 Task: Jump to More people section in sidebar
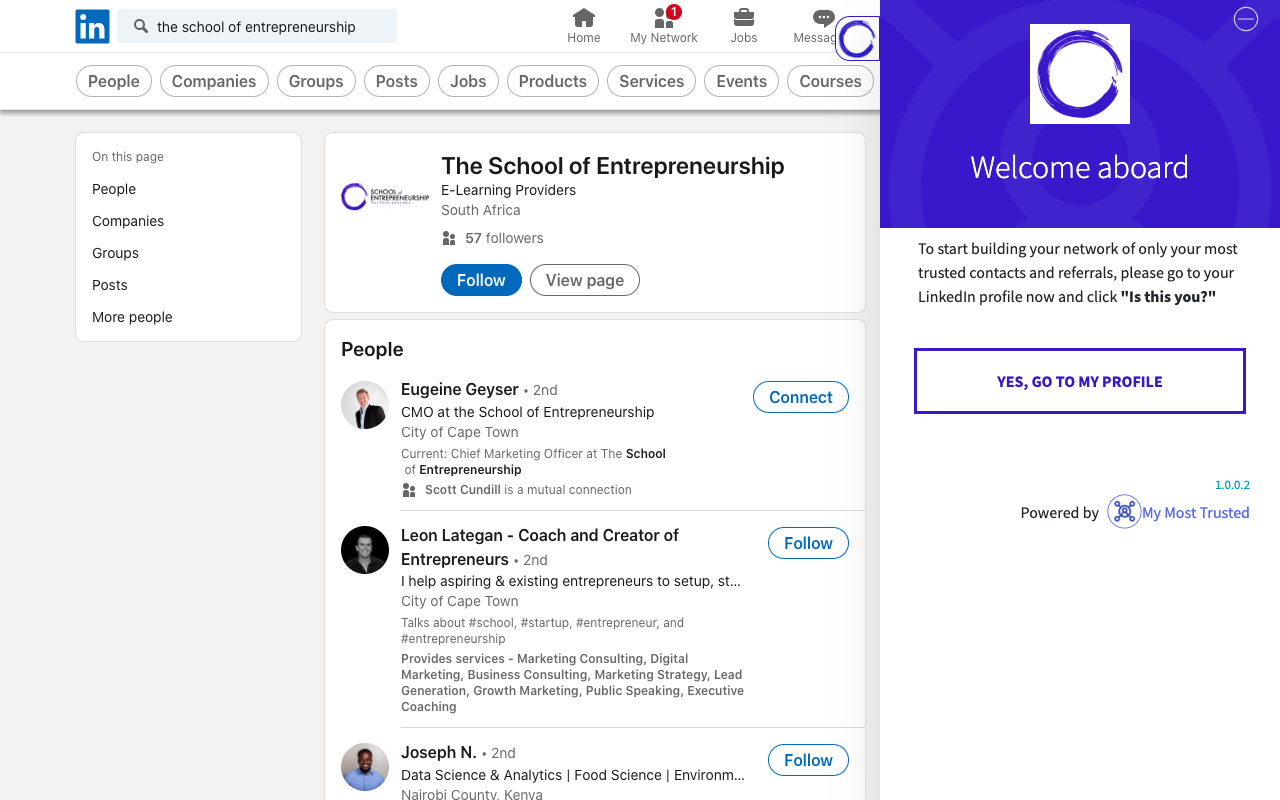[x=132, y=317]
